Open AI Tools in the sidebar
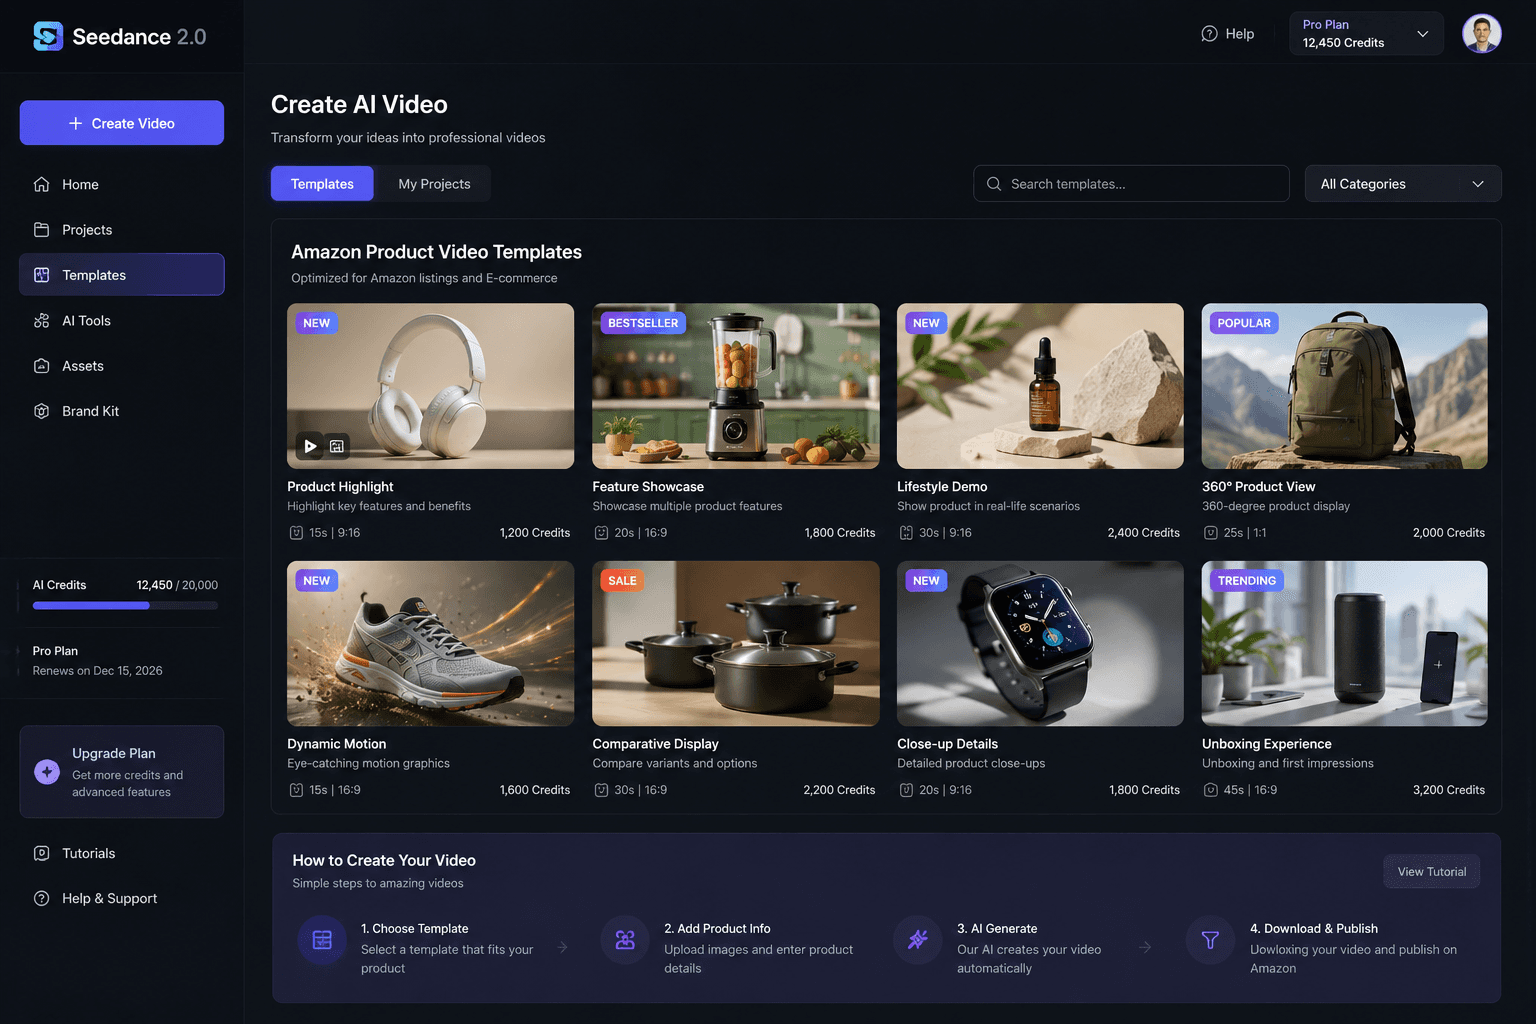1536x1024 pixels. click(122, 321)
